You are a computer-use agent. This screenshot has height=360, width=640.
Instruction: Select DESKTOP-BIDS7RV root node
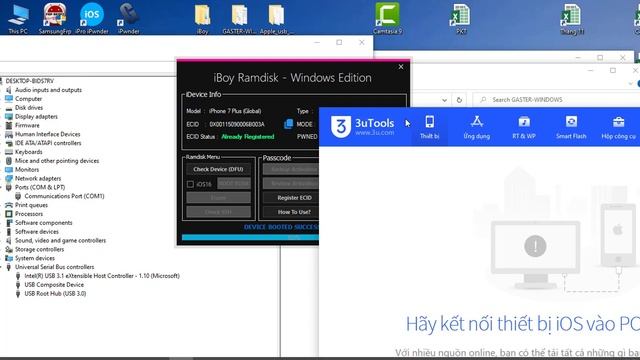[x=29, y=81]
